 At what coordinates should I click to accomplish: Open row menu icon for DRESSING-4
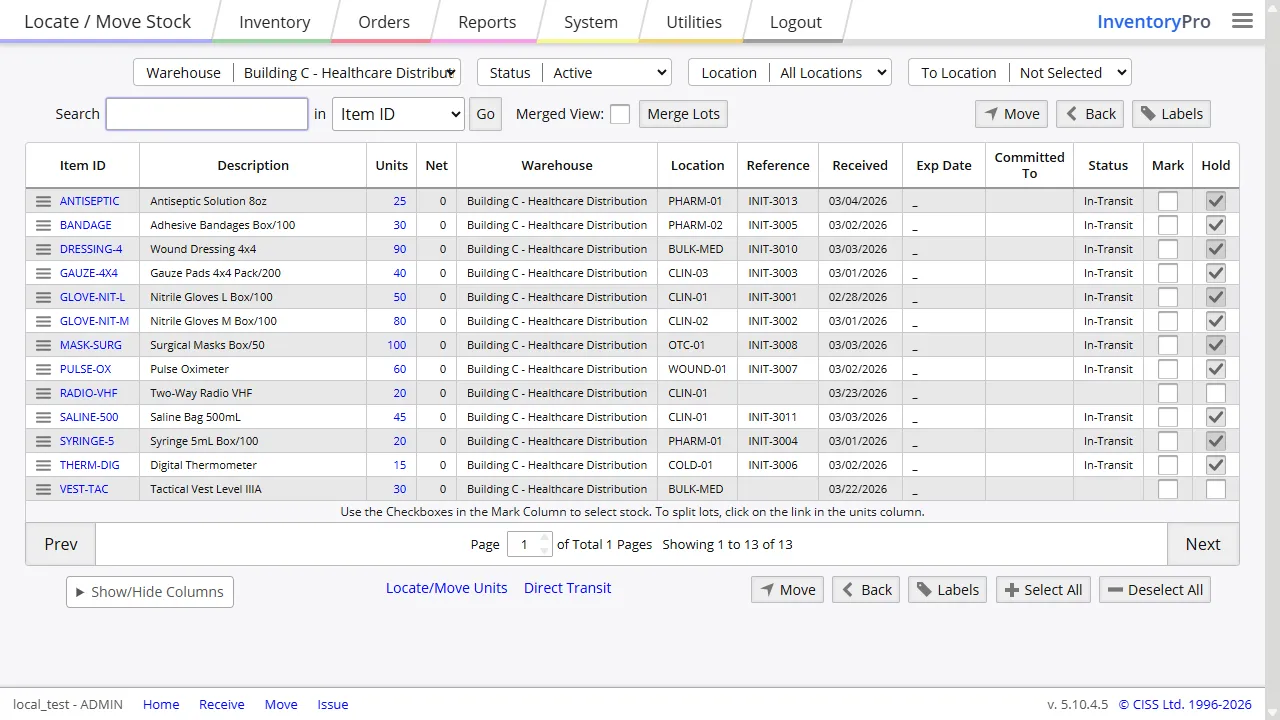pos(43,249)
